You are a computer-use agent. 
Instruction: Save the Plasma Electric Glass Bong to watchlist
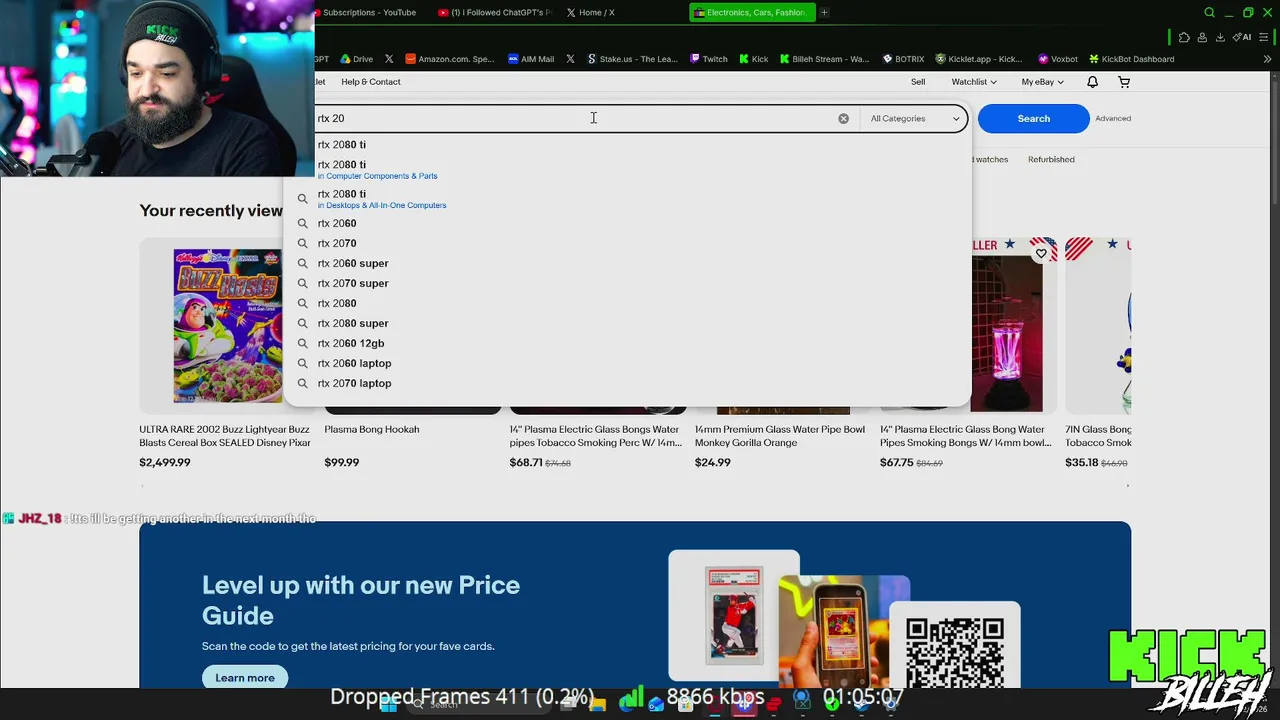(x=1041, y=254)
